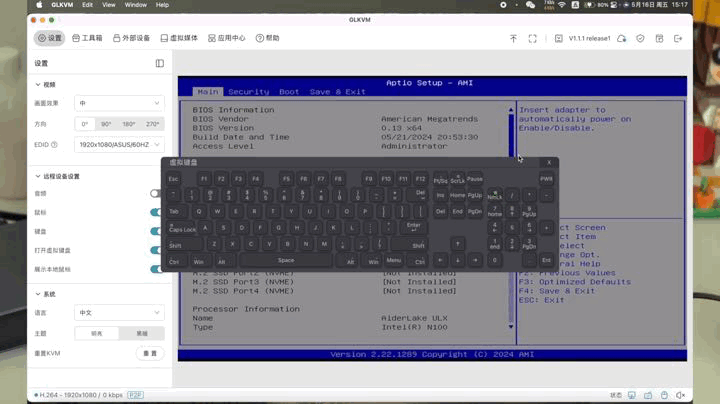Click the logout exit icon
The height and width of the screenshot is (404, 720).
(x=678, y=39)
